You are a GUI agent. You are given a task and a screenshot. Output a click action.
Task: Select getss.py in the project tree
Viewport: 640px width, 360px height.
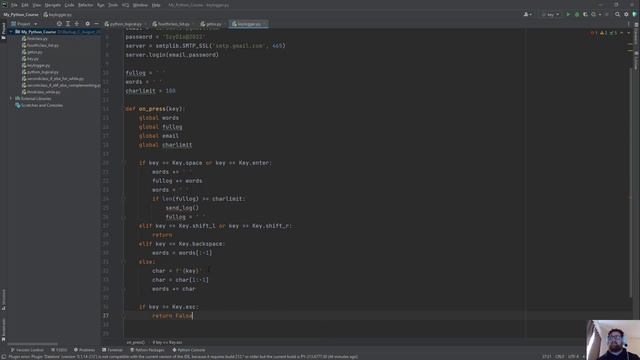[x=32, y=52]
